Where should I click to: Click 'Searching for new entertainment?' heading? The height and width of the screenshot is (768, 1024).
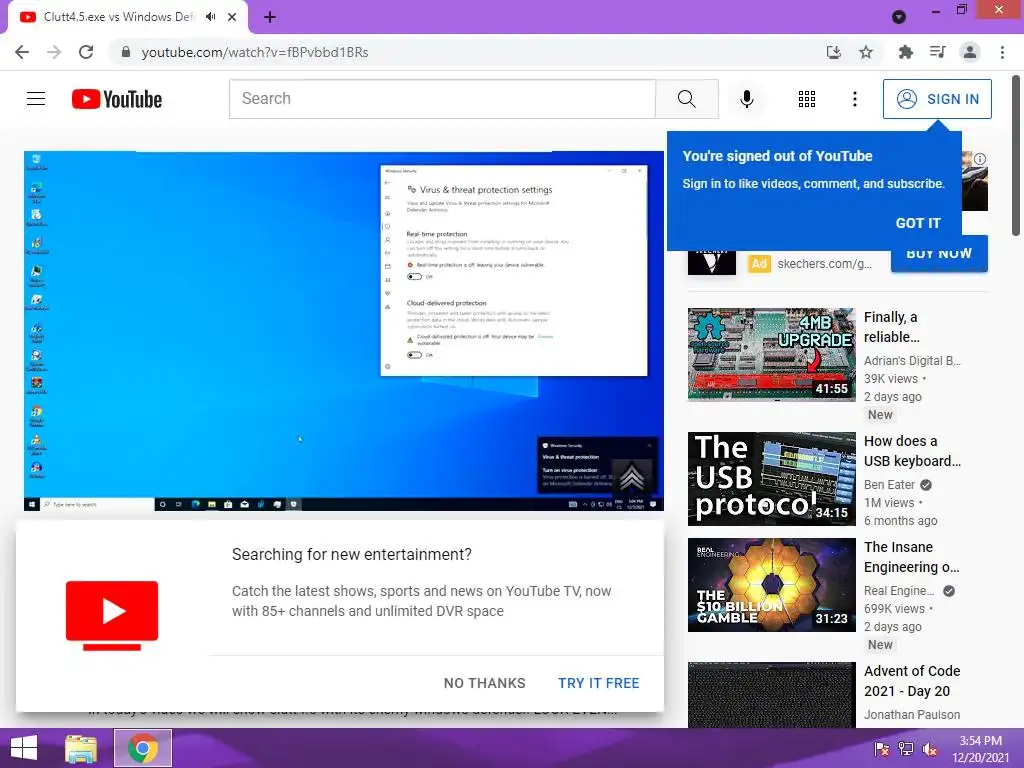(351, 554)
